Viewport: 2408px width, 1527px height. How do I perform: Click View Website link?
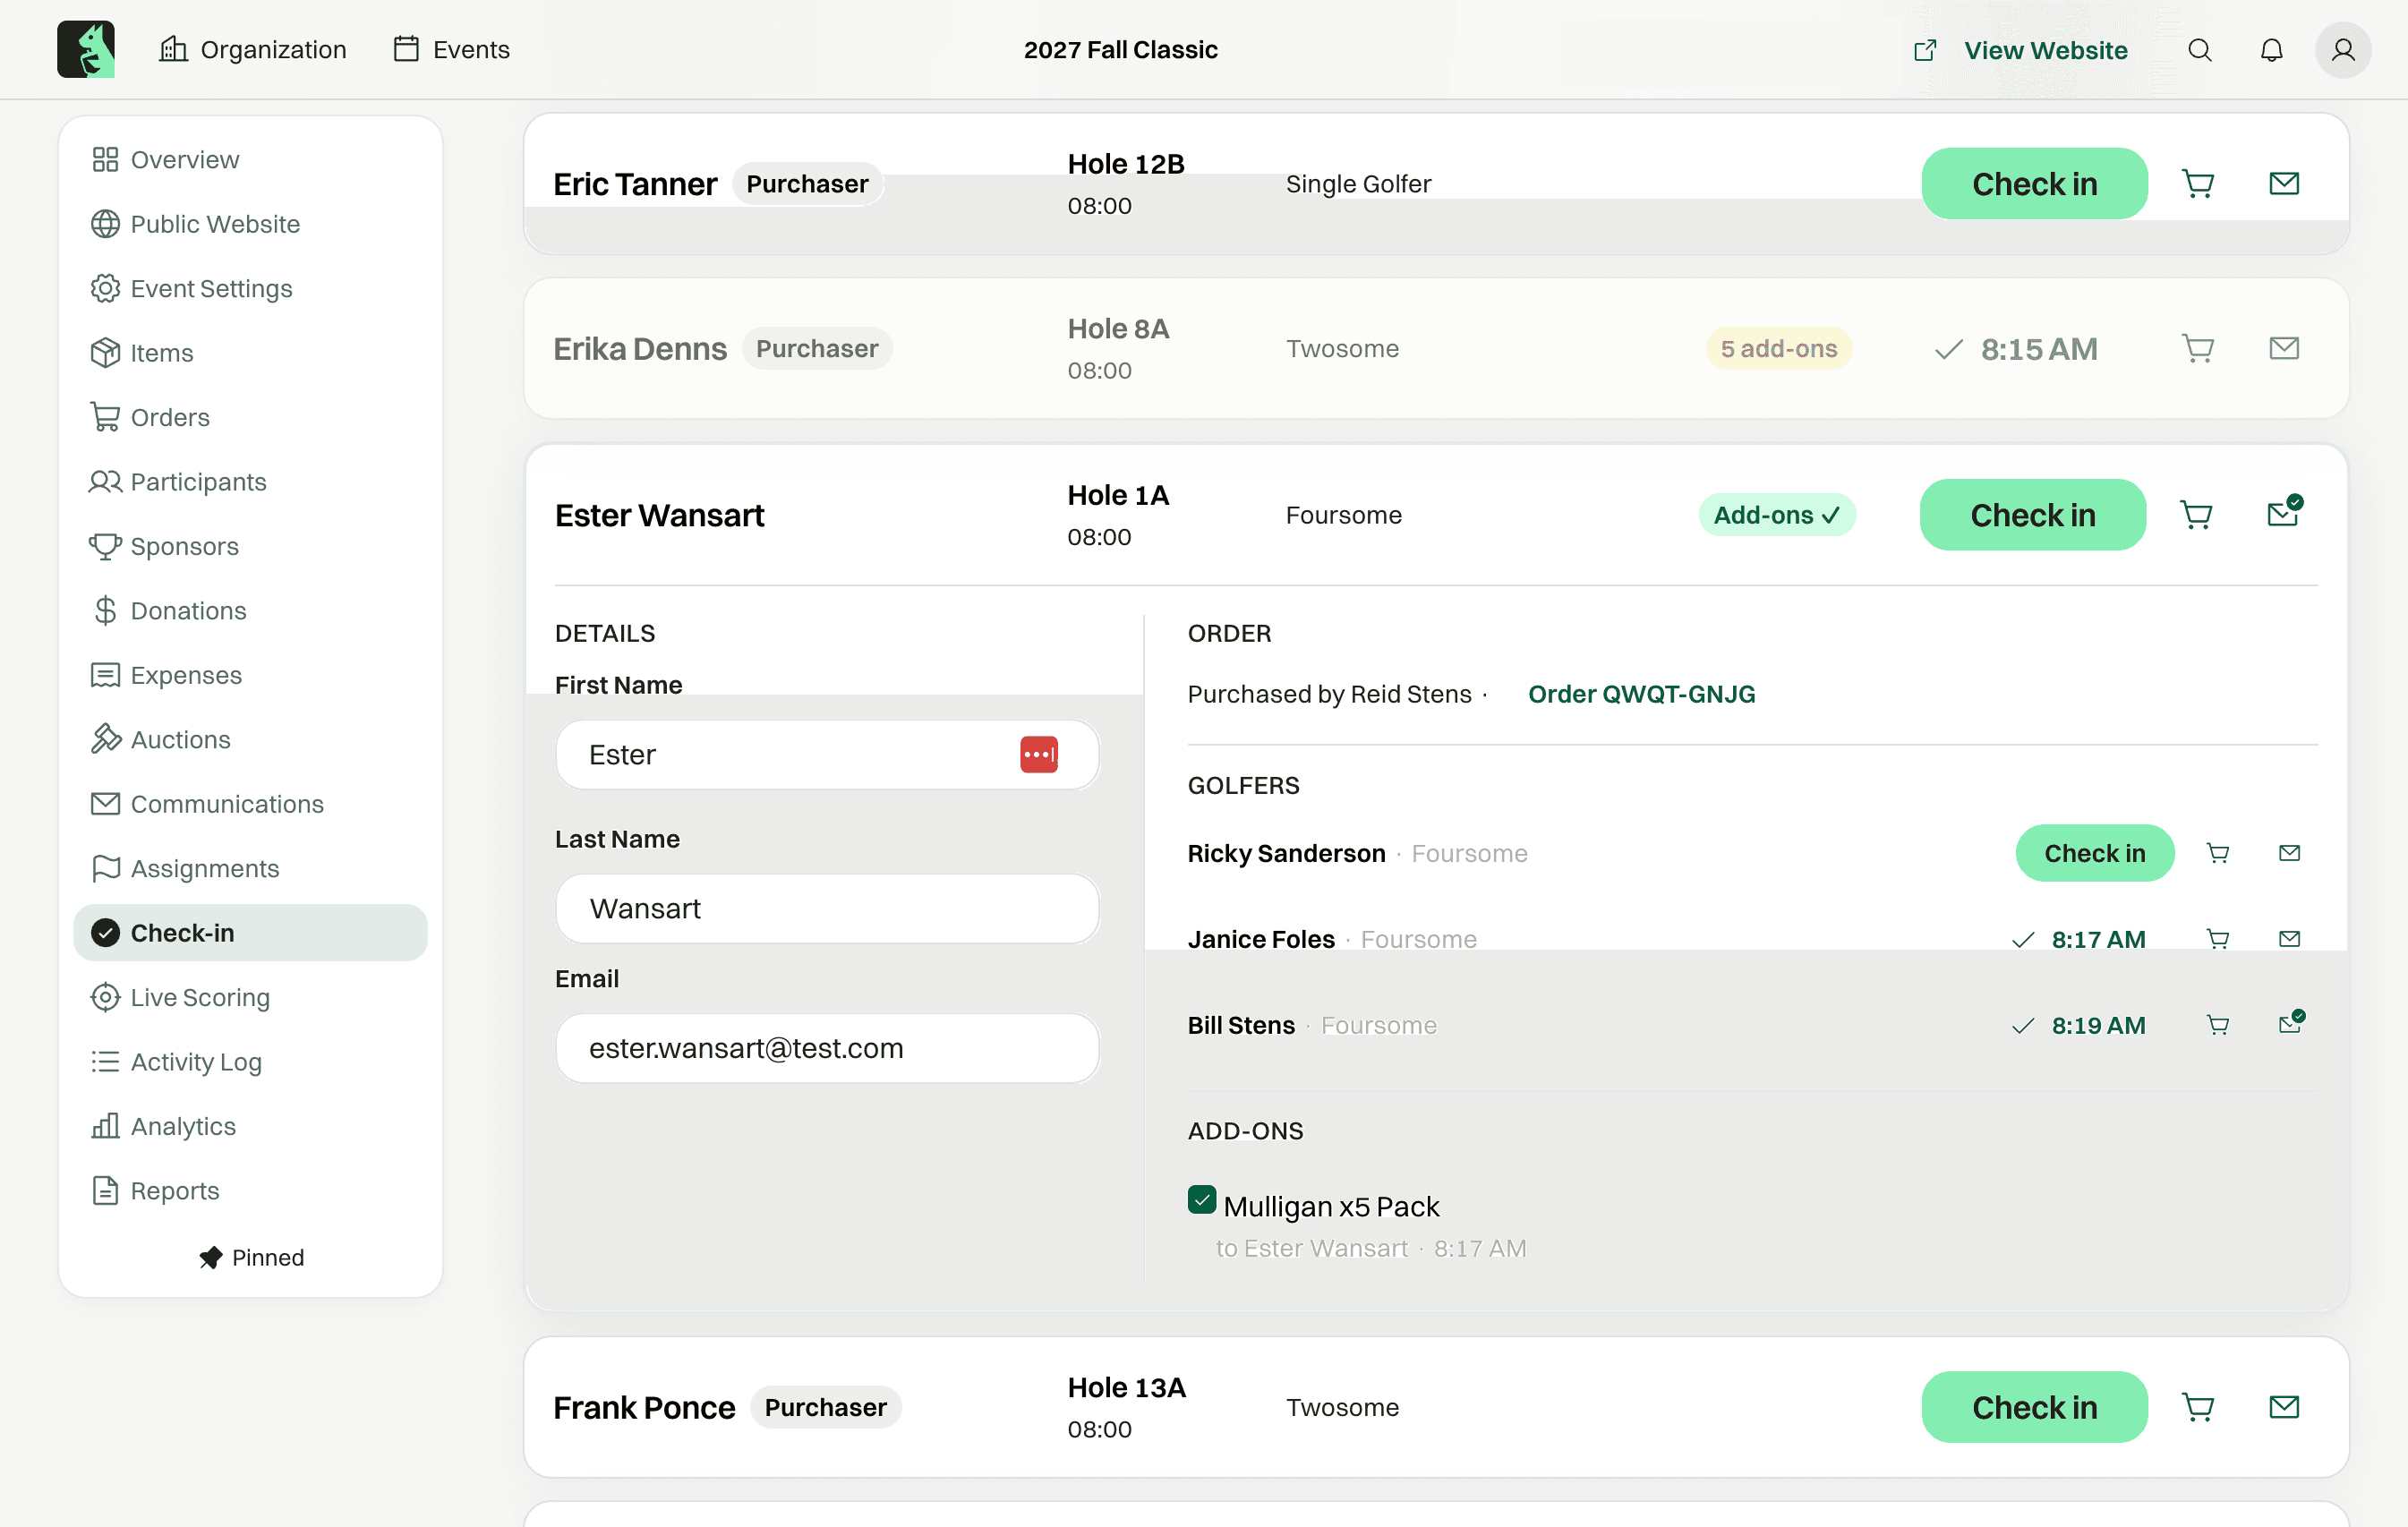point(2021,50)
